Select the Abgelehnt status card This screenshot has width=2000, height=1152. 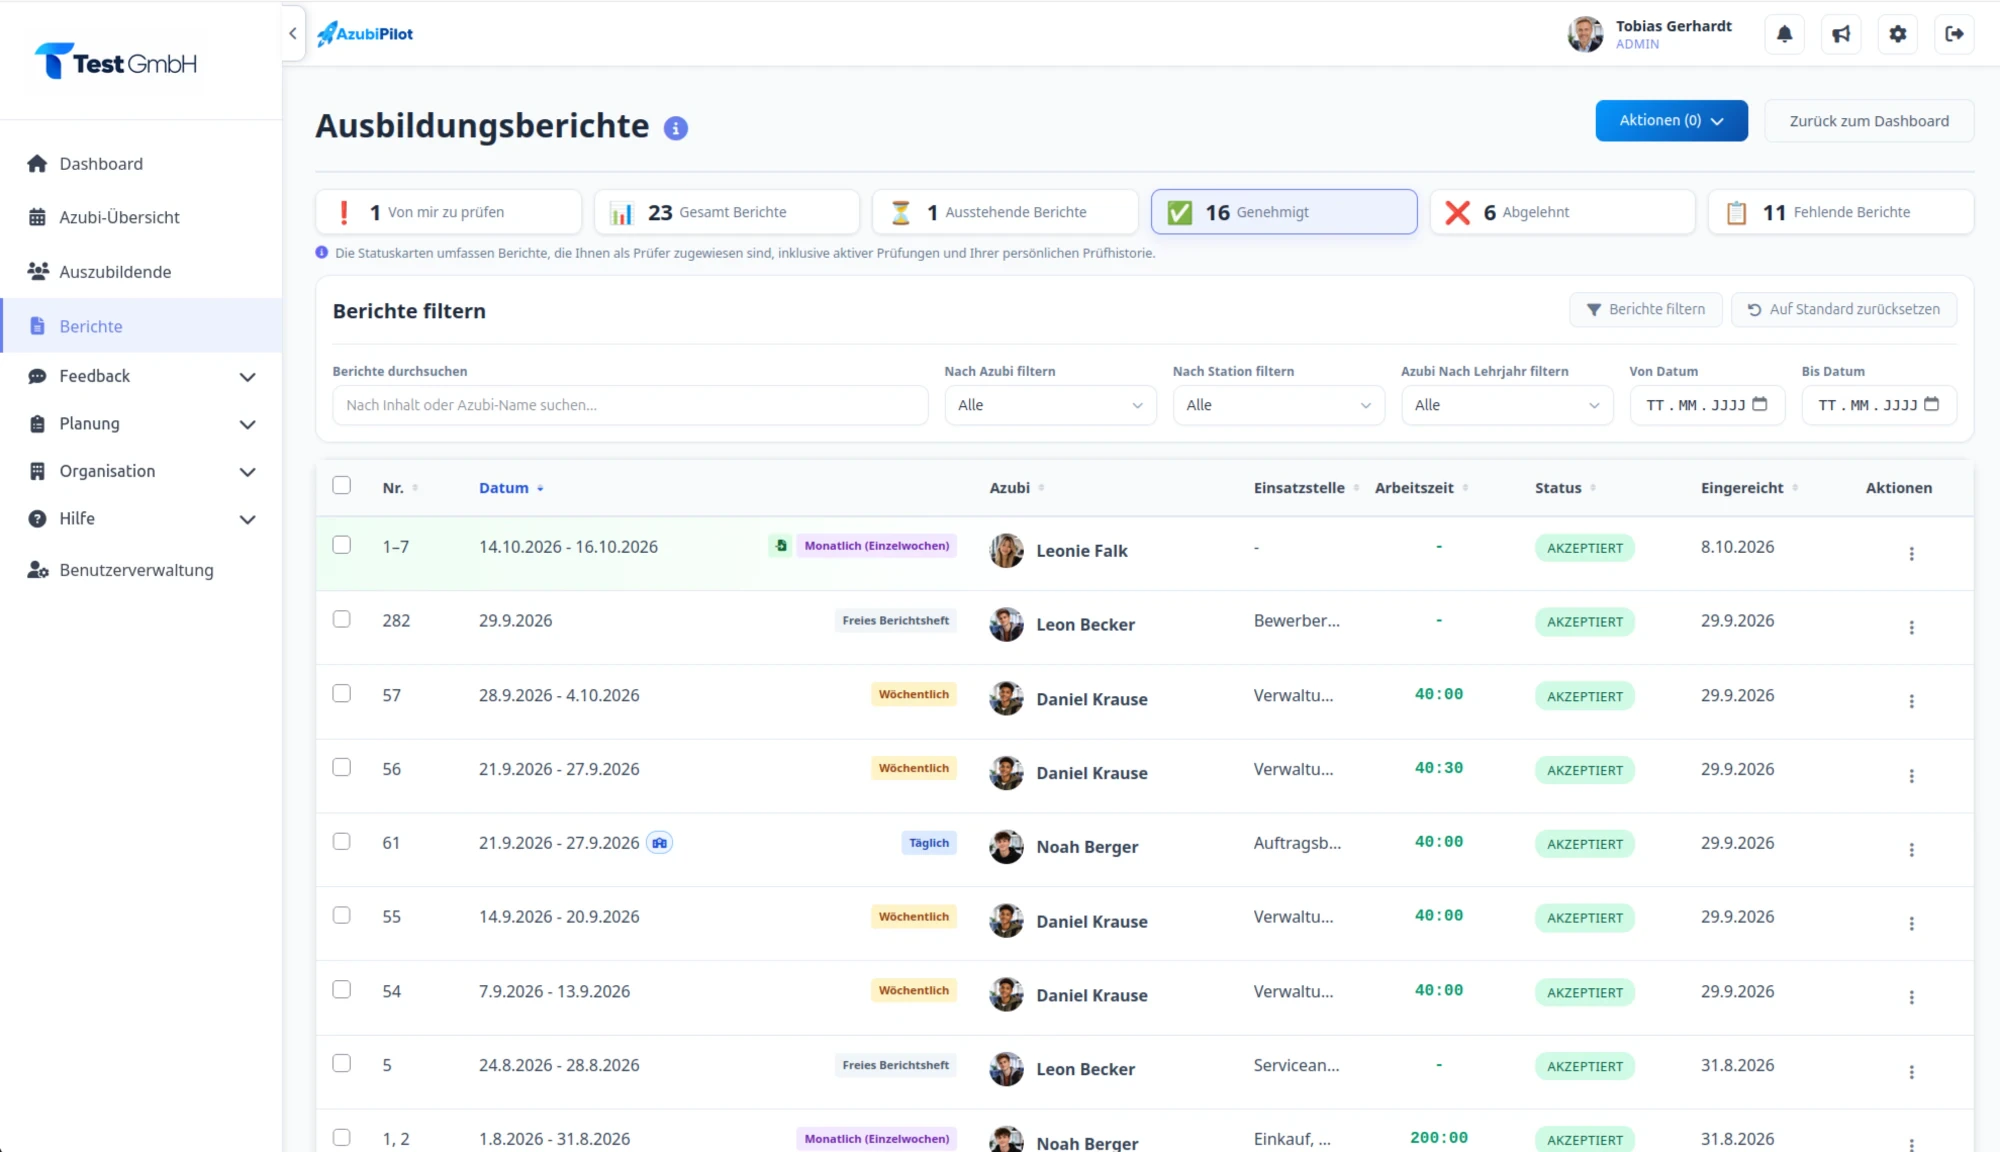[x=1562, y=212]
